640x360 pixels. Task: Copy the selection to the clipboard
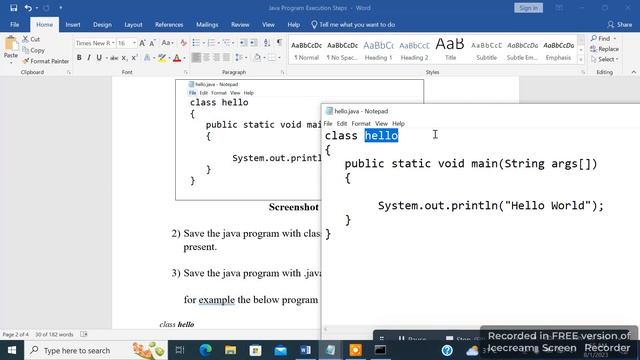(x=33, y=50)
